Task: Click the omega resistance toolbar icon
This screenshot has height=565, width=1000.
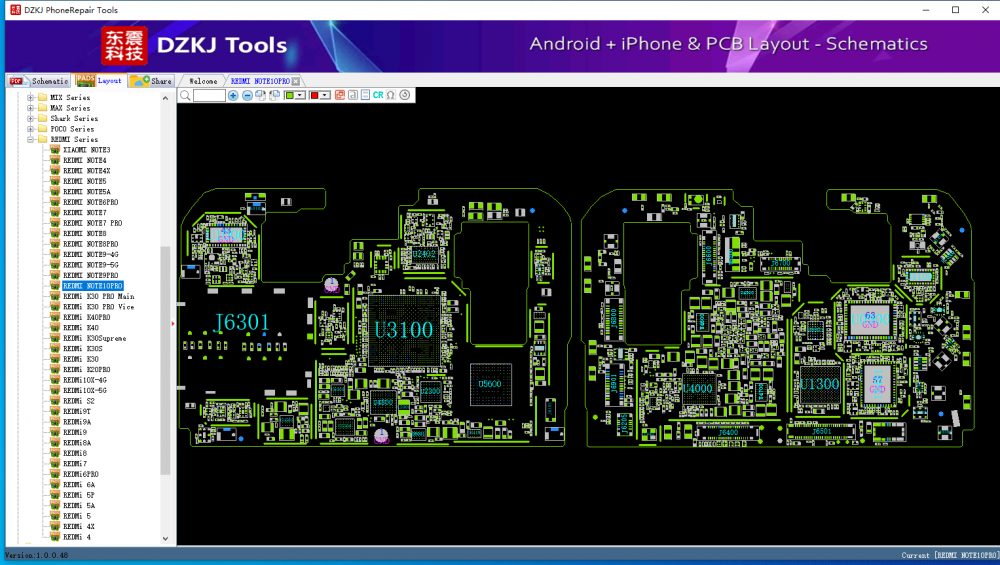Action: pos(391,96)
